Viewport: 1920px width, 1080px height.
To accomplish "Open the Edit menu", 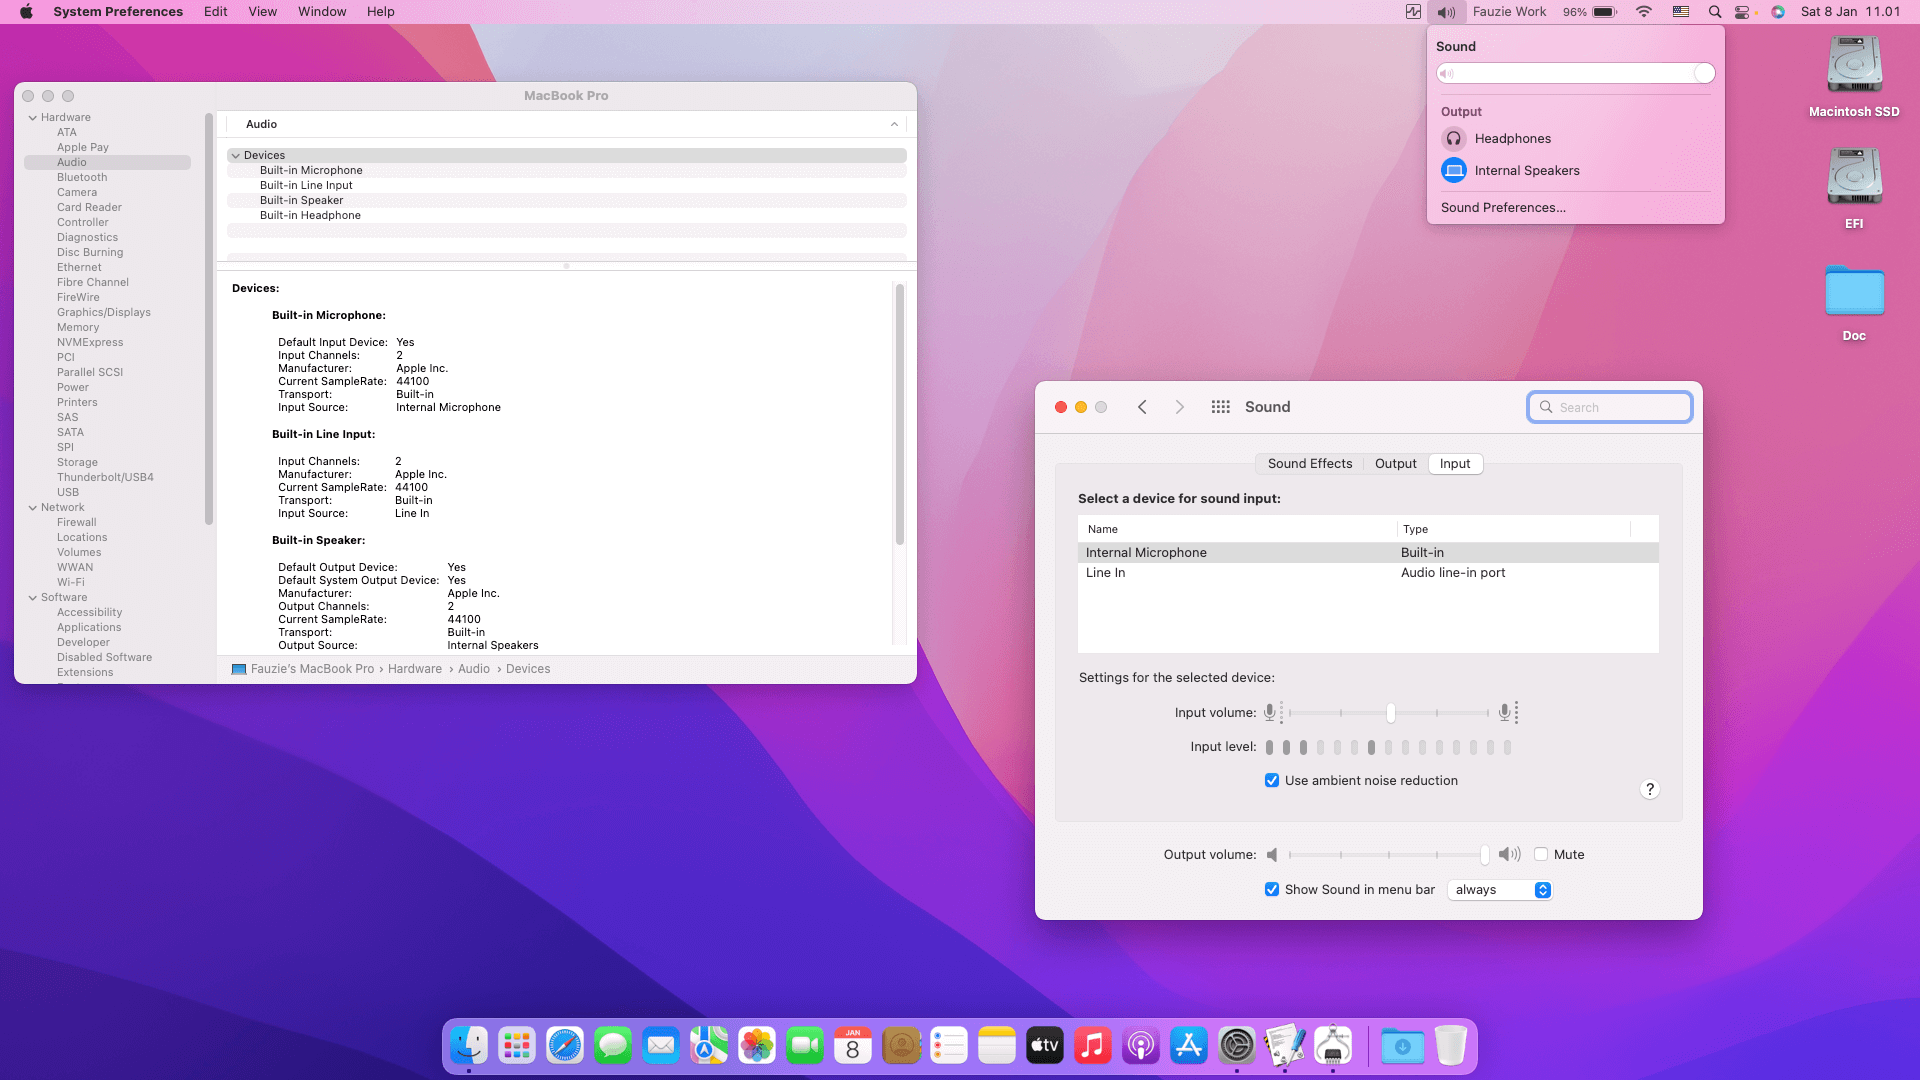I will [216, 12].
